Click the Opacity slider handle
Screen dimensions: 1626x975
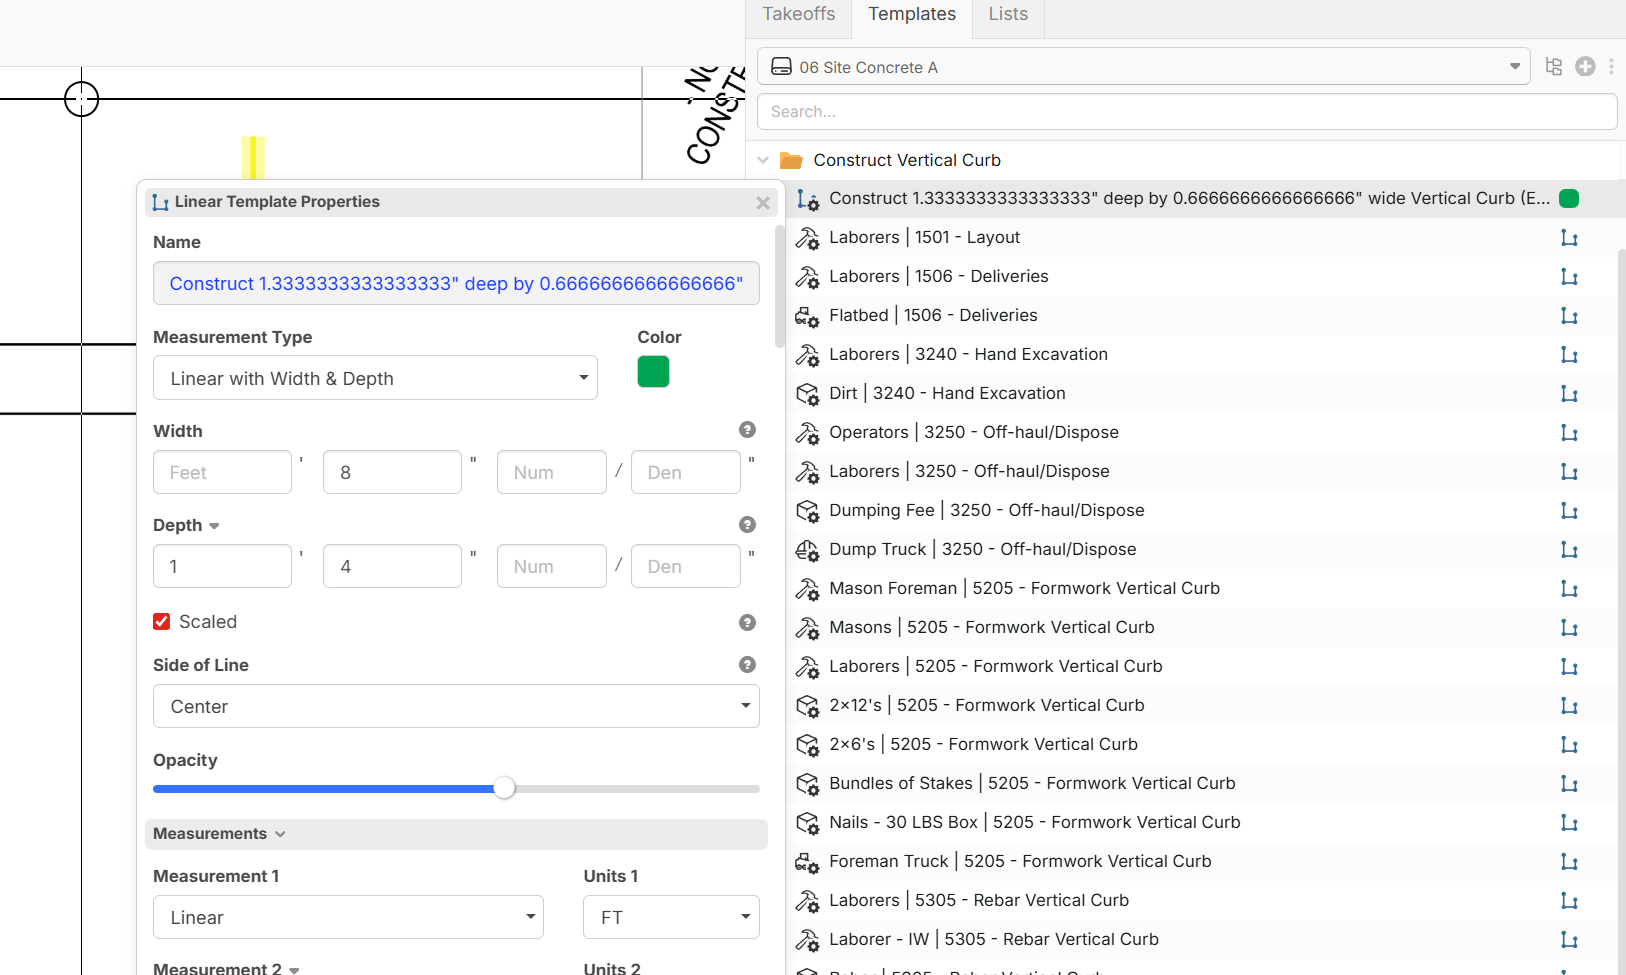click(x=505, y=788)
